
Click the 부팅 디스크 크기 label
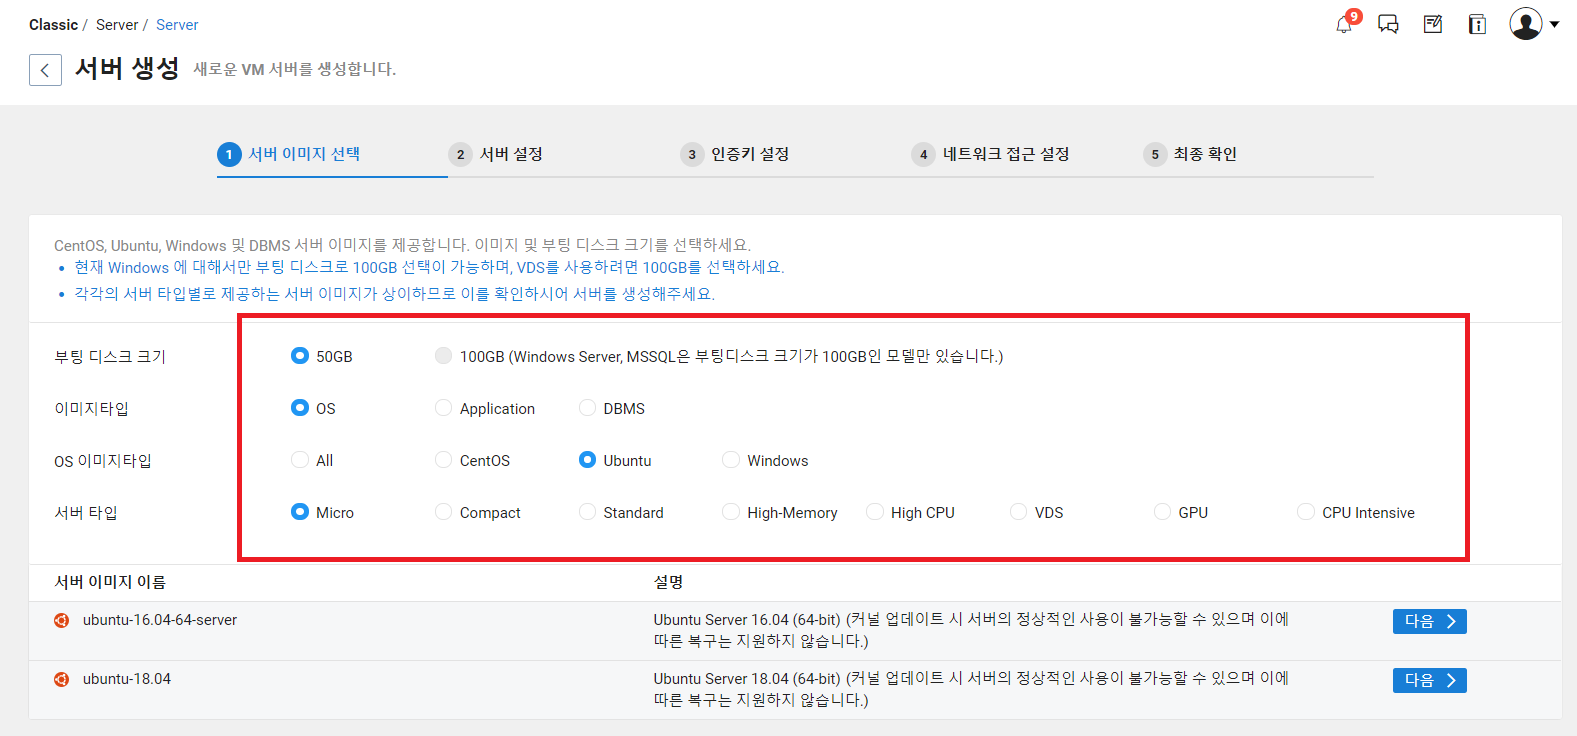click(x=110, y=357)
